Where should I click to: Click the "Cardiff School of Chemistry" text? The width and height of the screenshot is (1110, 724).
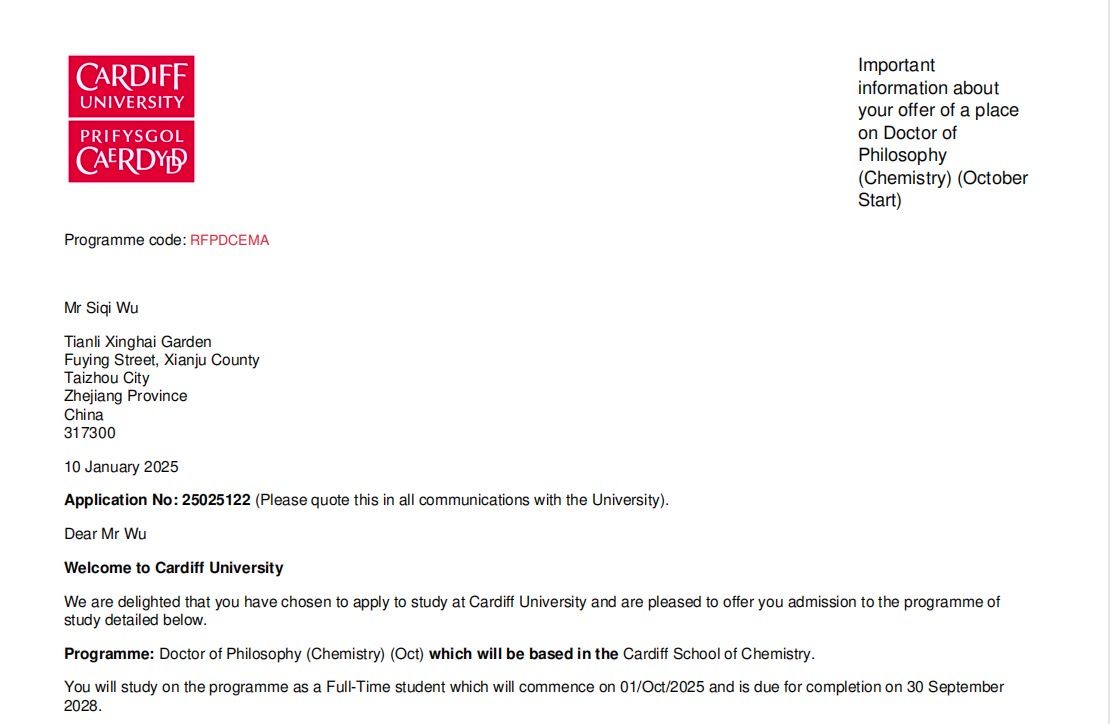tap(717, 654)
